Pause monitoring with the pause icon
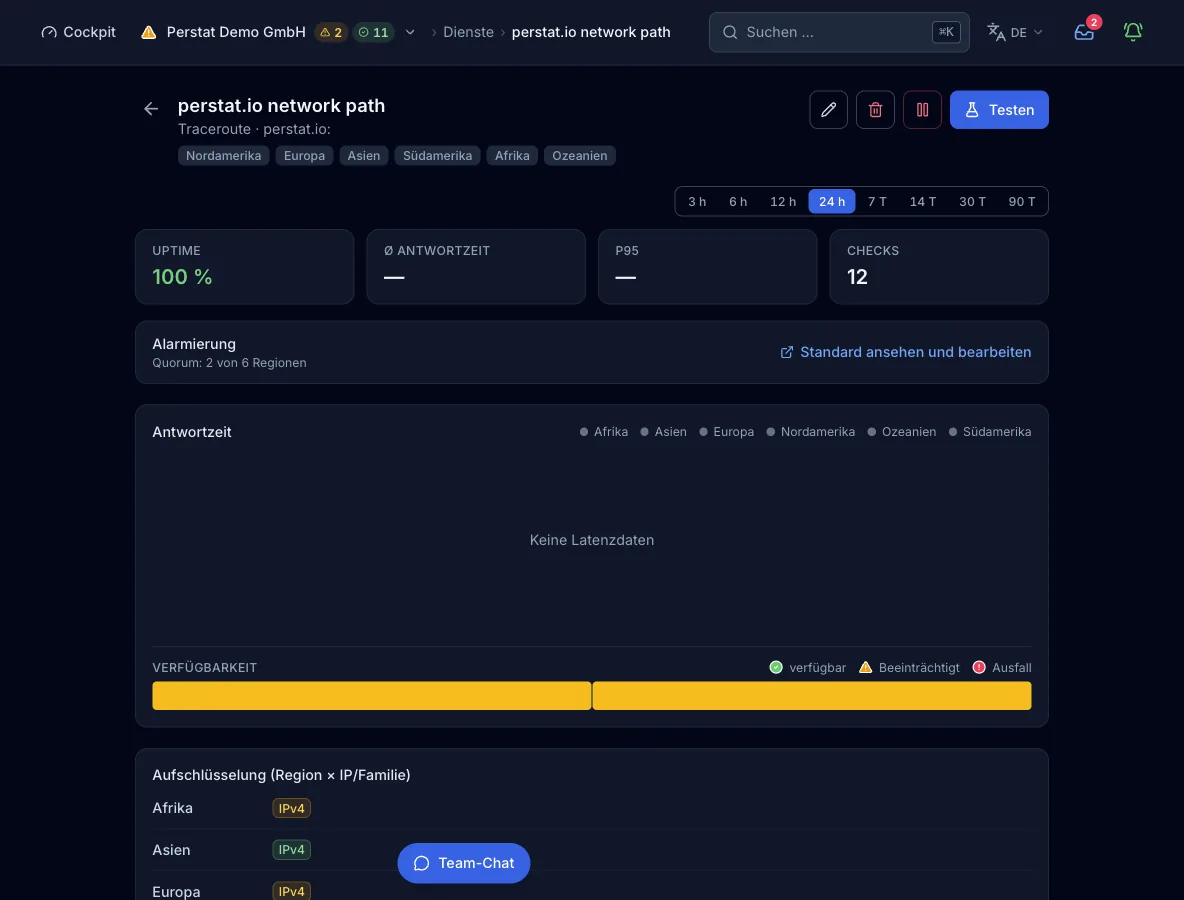Screen dimensions: 1184x900 922,109
